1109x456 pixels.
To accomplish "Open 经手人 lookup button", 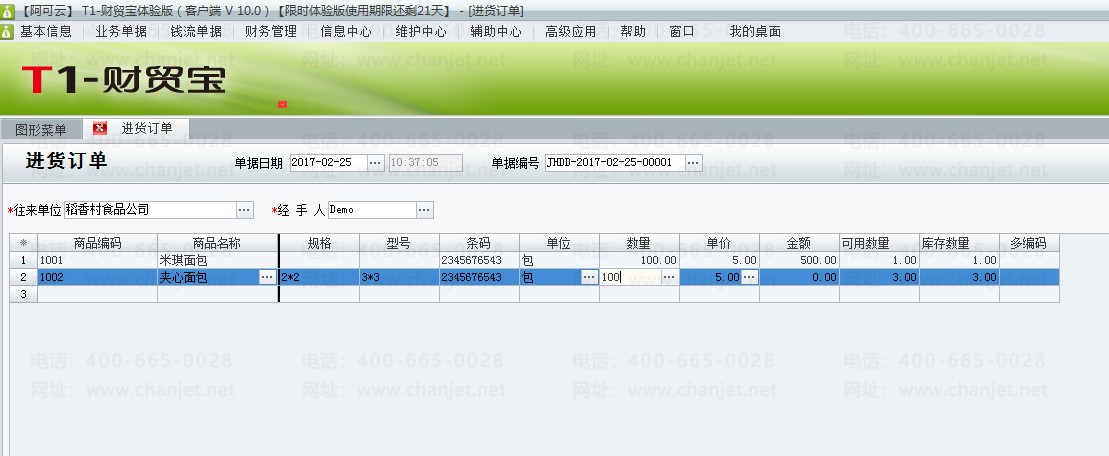I will (424, 210).
